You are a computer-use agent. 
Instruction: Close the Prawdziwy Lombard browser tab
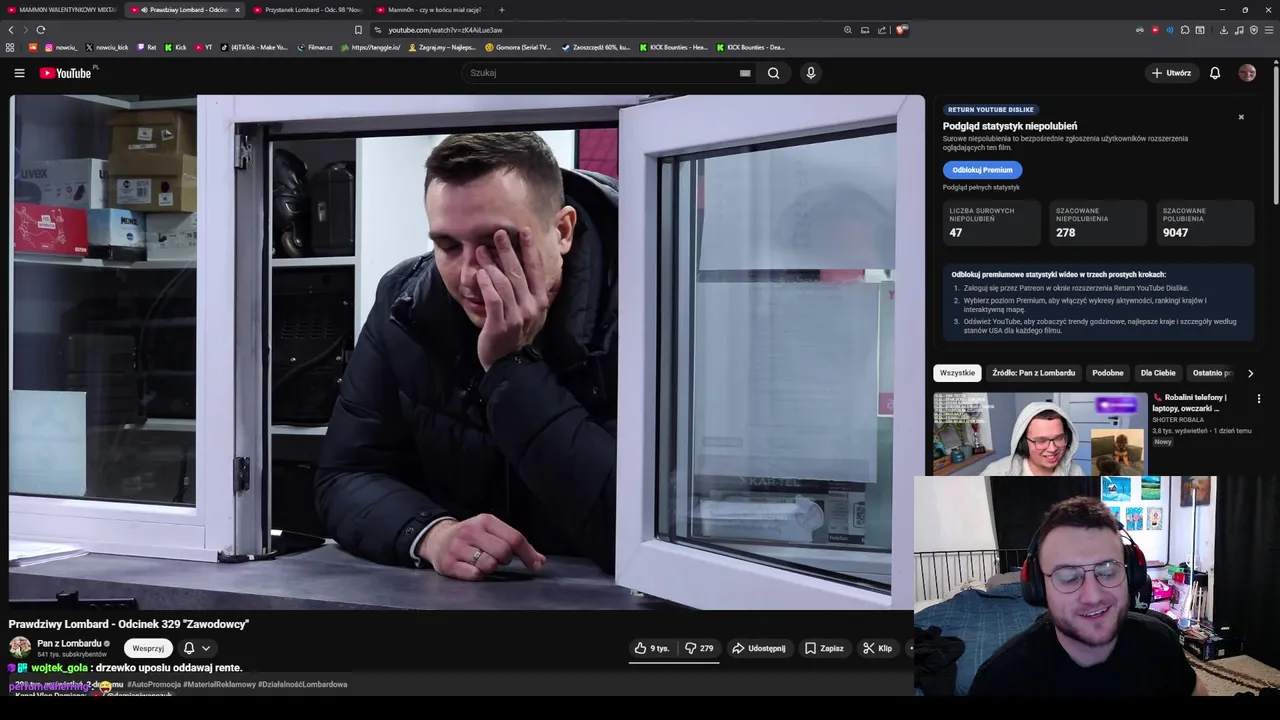[237, 10]
